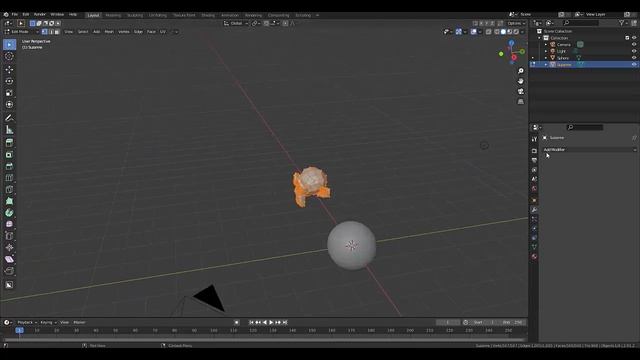Expand the Camera row in outliner
The width and height of the screenshot is (640, 360).
click(x=546, y=44)
